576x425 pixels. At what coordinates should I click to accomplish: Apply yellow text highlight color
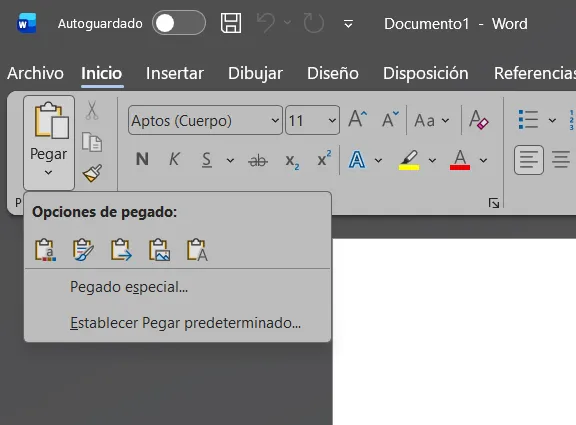tap(409, 160)
